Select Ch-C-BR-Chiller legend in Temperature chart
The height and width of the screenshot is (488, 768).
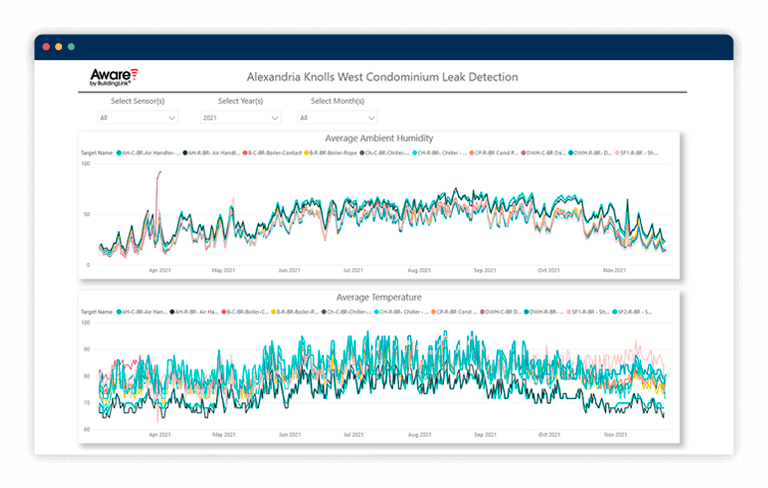tap(346, 312)
